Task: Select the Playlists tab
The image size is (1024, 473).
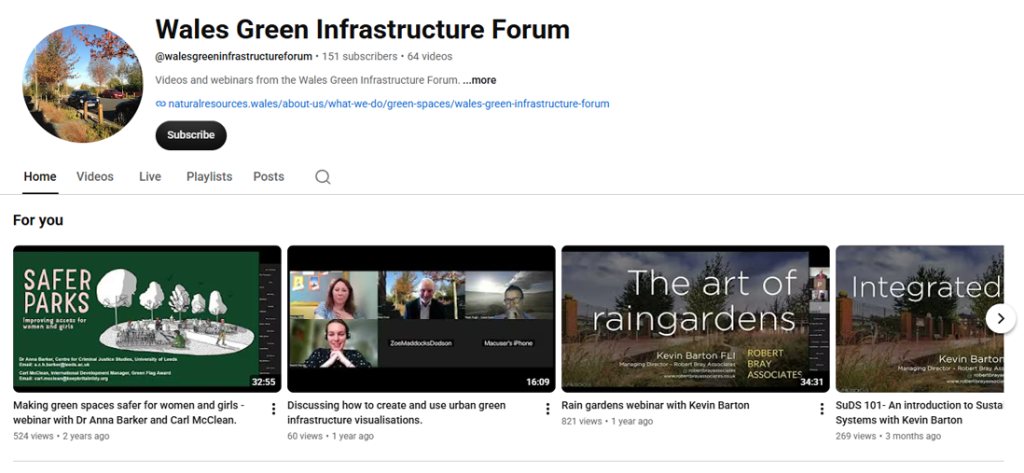Action: click(209, 176)
